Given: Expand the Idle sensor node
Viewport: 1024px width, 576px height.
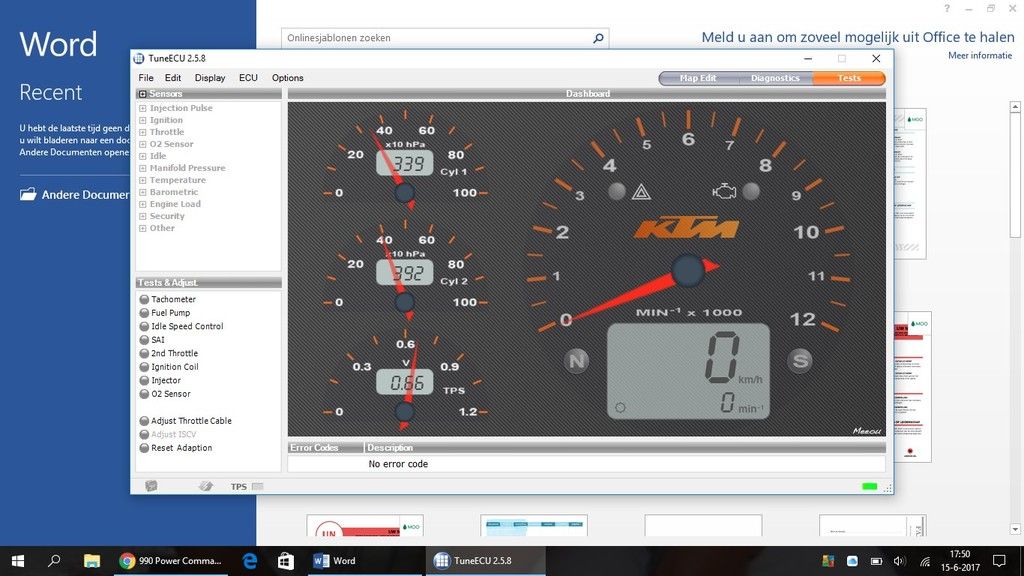Looking at the screenshot, I should pyautogui.click(x=142, y=156).
